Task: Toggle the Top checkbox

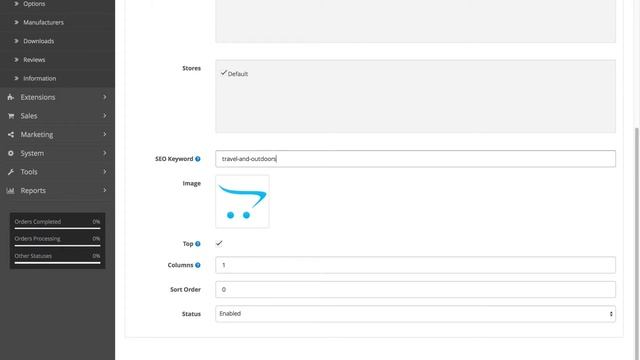Action: (219, 244)
